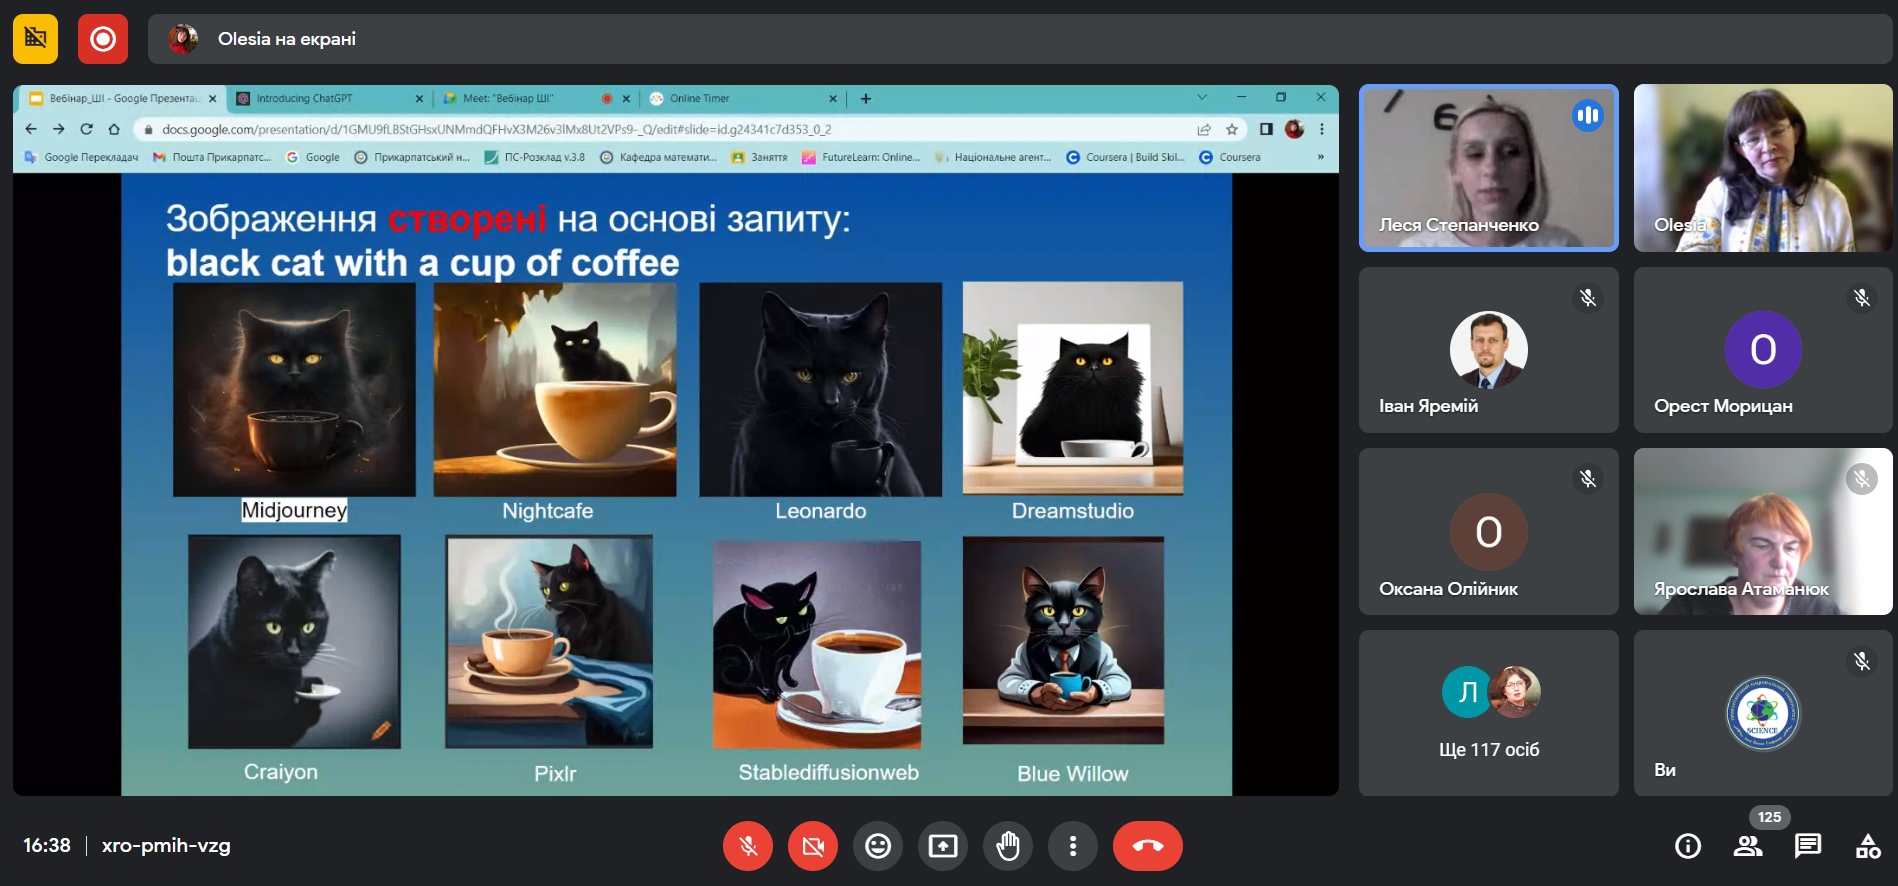1898x886 pixels.
Task: Click the present screen button
Action: tap(942, 846)
